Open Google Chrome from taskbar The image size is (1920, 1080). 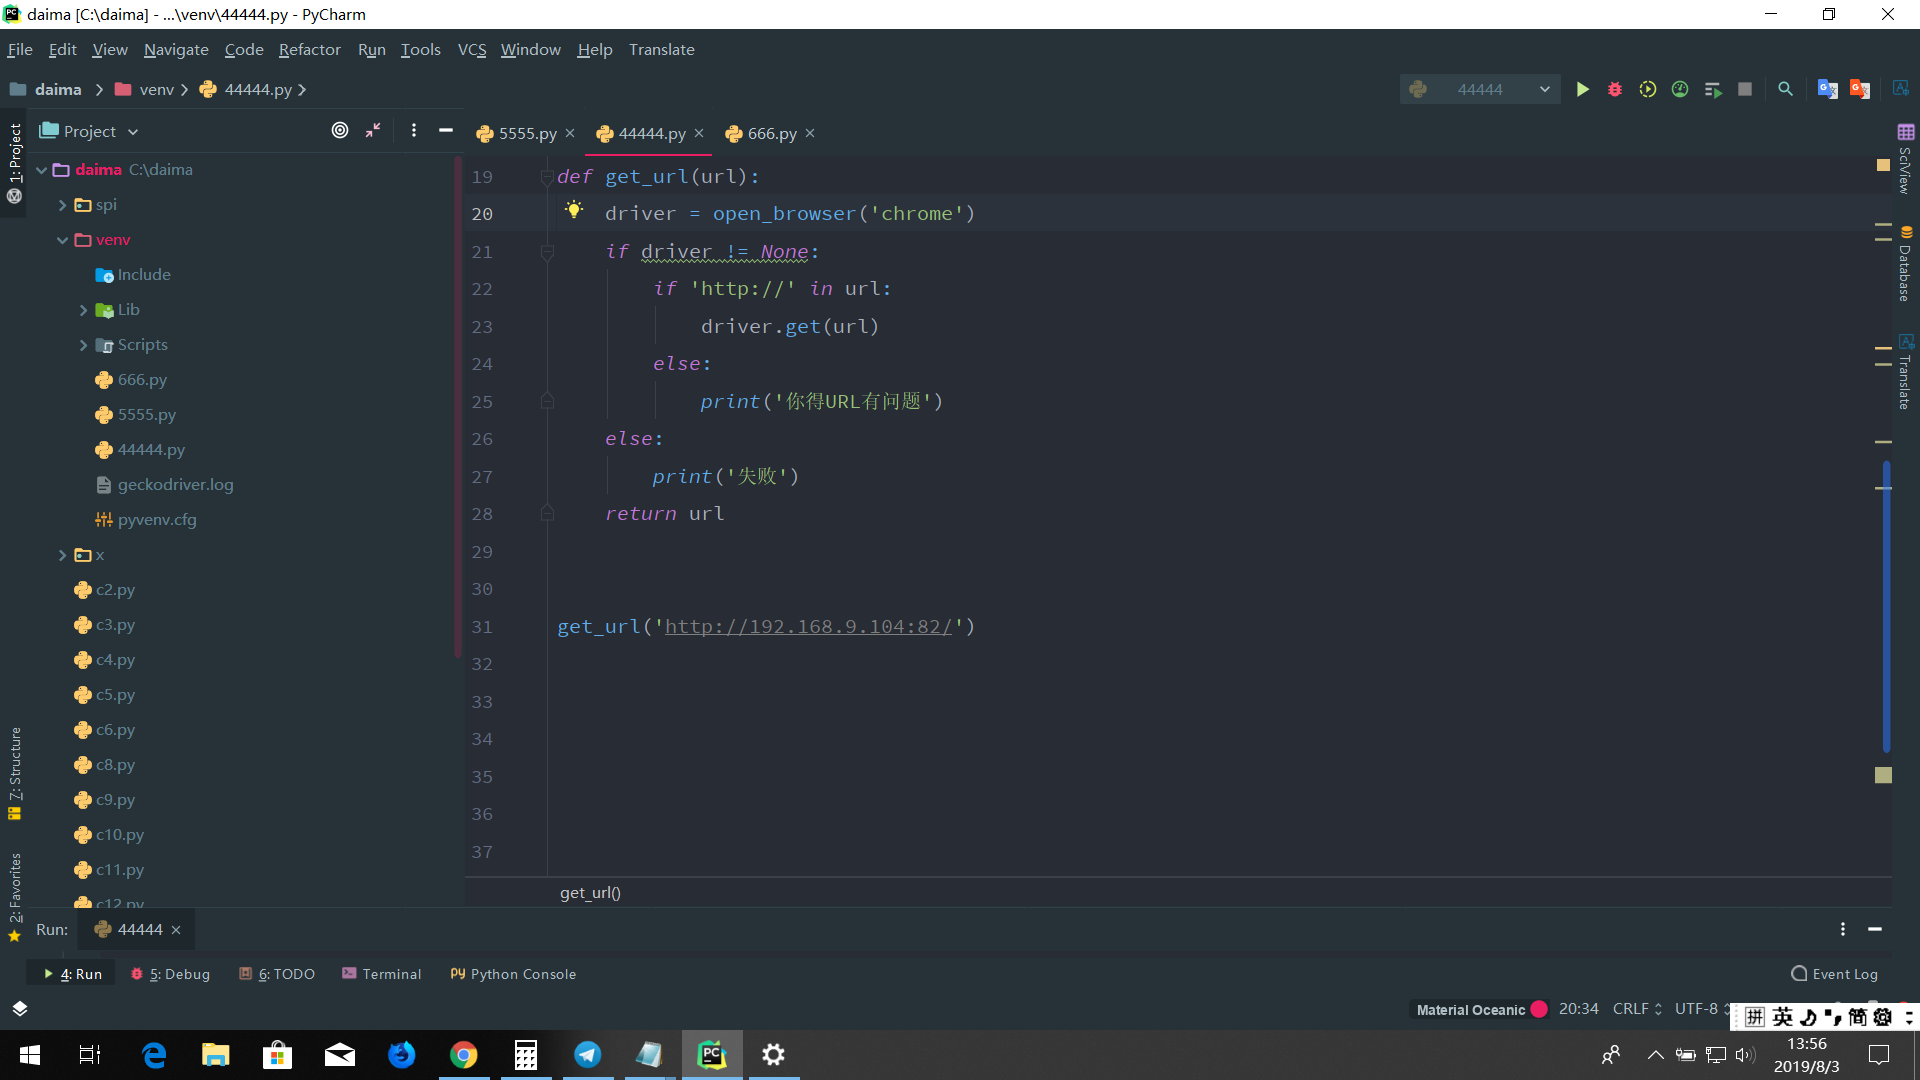463,1055
